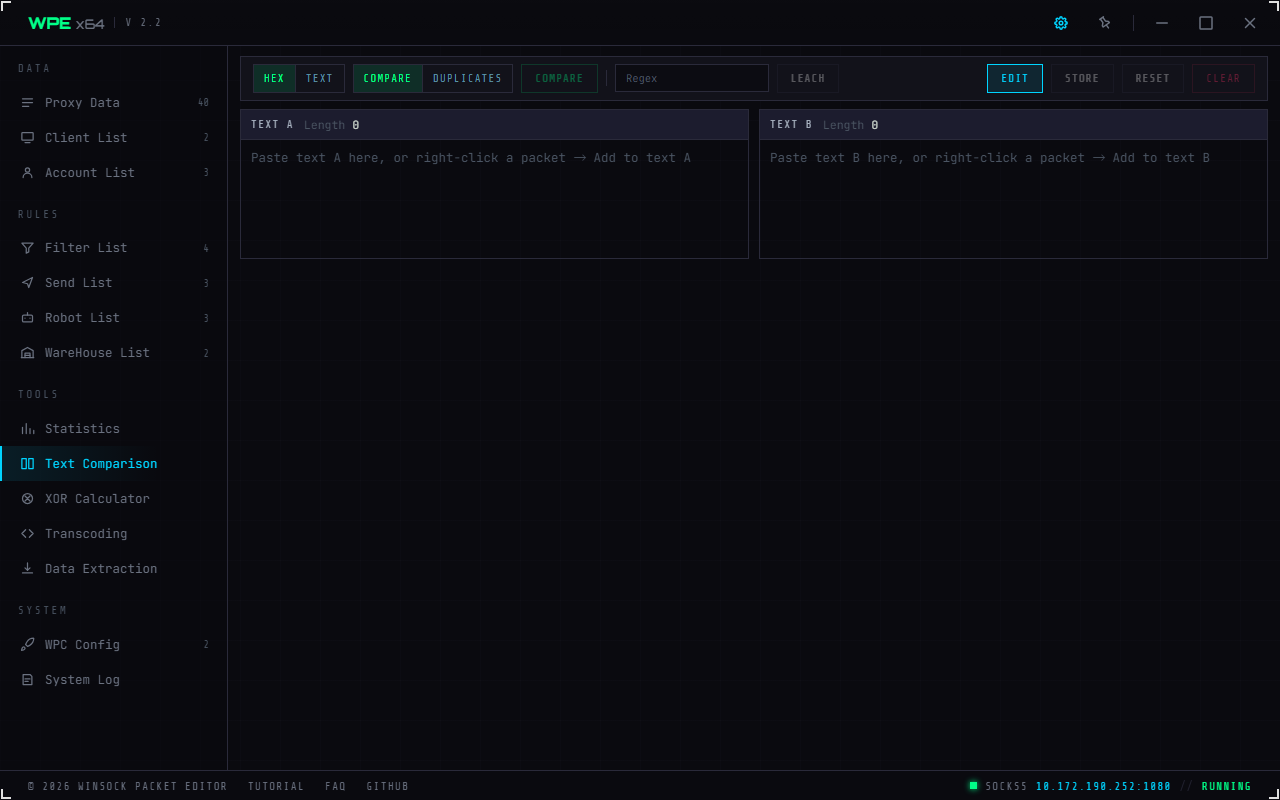
Task: Click the SOCKS address 10.172.190.252:1080
Action: click(x=1103, y=787)
